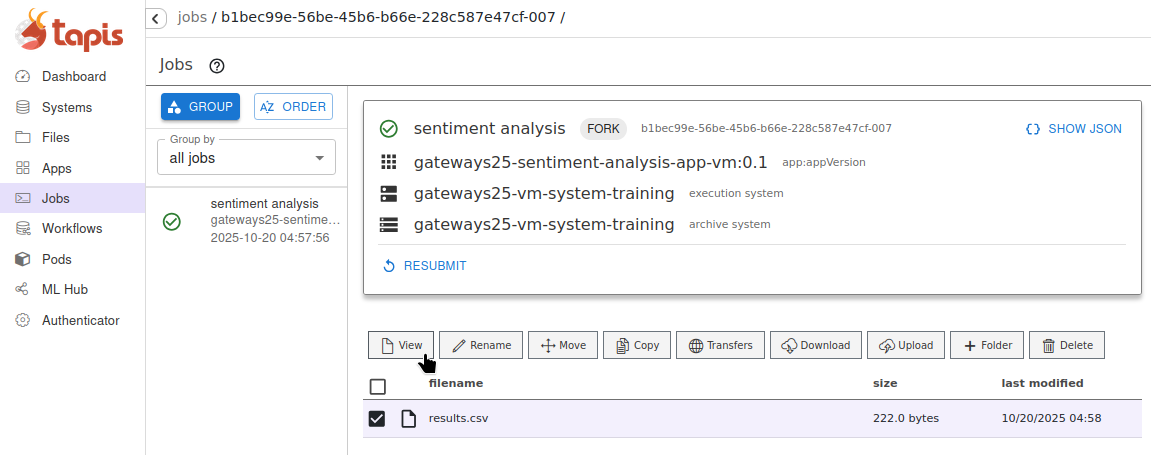This screenshot has height=455, width=1151.
Task: Uncheck the results.csv checkbox
Action: tap(377, 419)
